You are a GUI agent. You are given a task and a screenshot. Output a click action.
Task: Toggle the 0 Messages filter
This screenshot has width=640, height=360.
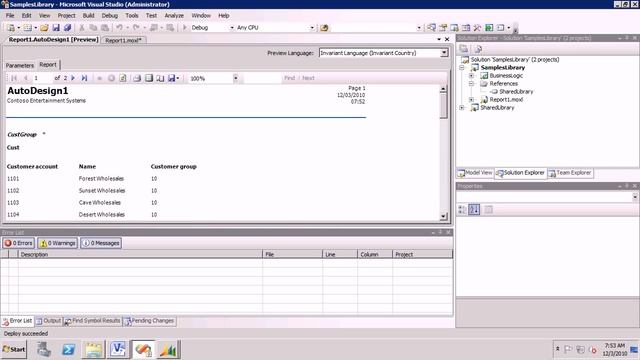pos(101,243)
